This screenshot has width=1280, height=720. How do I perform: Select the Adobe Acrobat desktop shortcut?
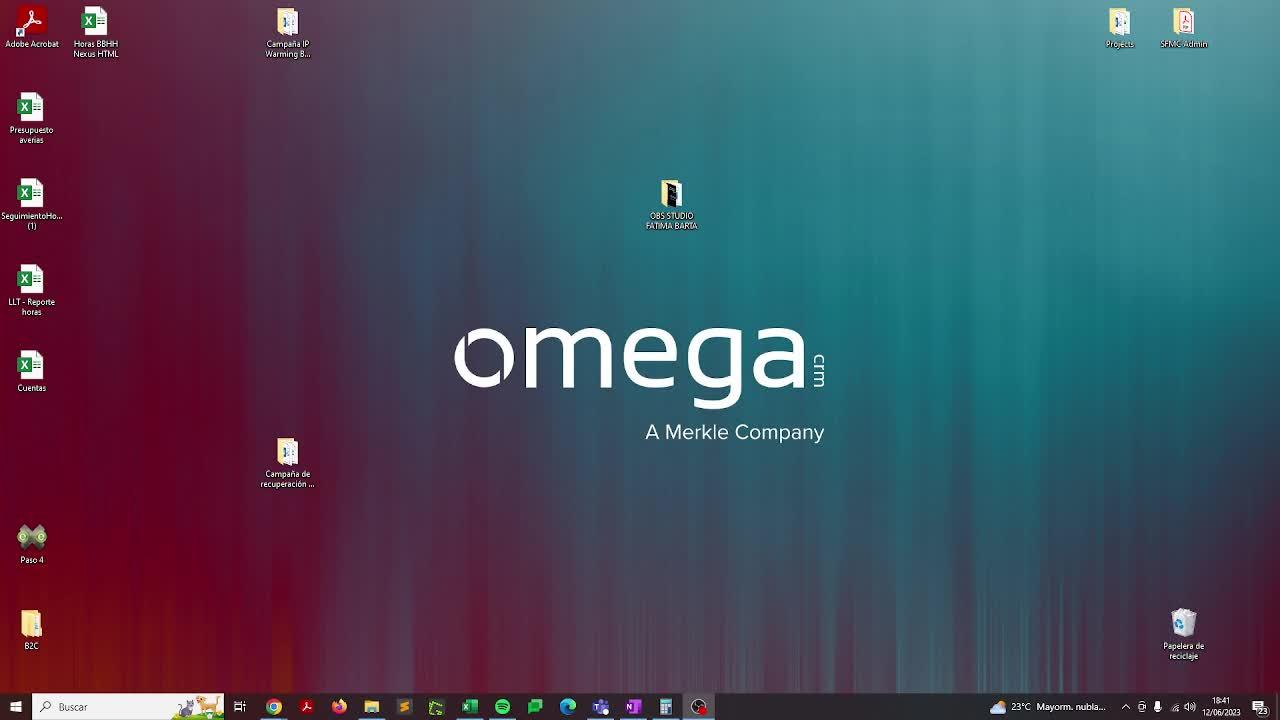[32, 28]
